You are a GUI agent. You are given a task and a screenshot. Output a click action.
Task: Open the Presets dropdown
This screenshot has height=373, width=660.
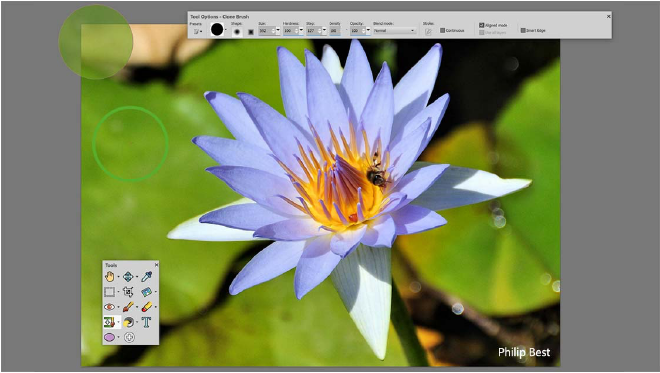pyautogui.click(x=197, y=31)
